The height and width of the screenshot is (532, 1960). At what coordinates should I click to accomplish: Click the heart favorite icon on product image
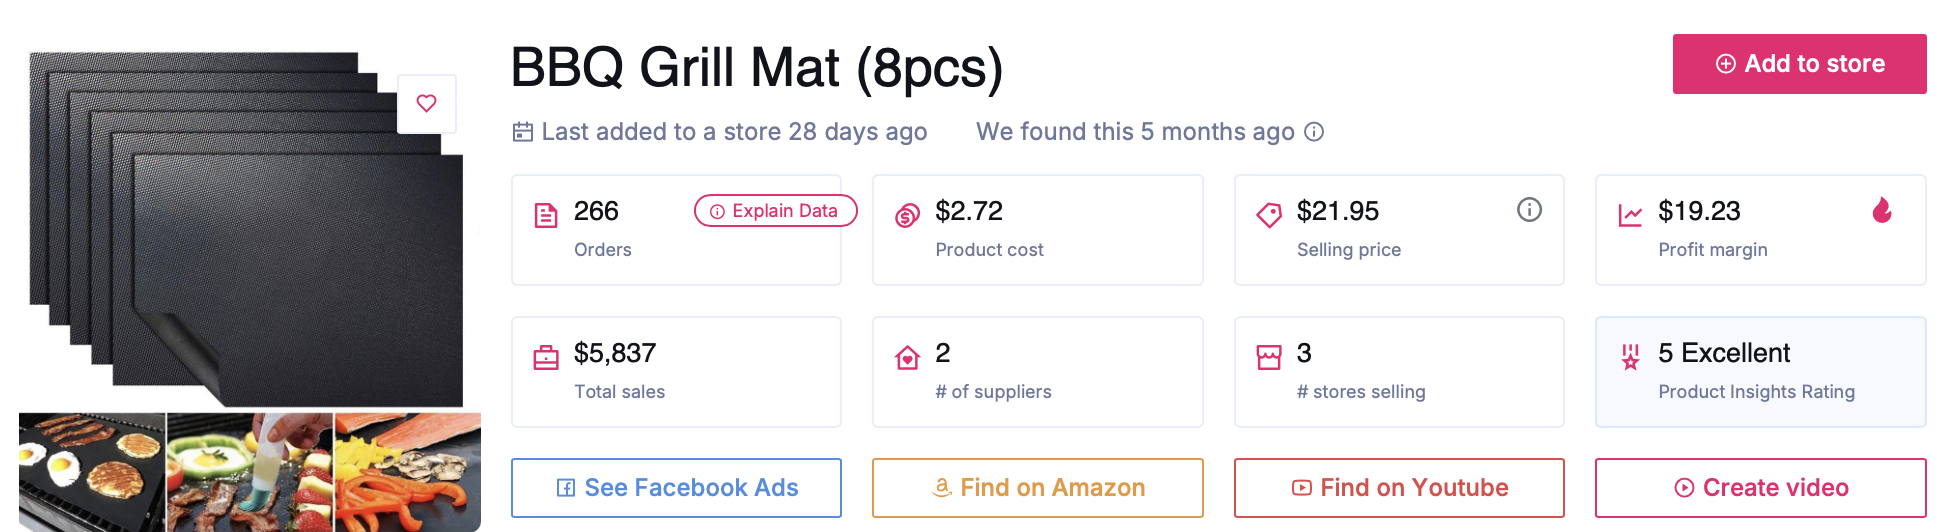[x=427, y=103]
